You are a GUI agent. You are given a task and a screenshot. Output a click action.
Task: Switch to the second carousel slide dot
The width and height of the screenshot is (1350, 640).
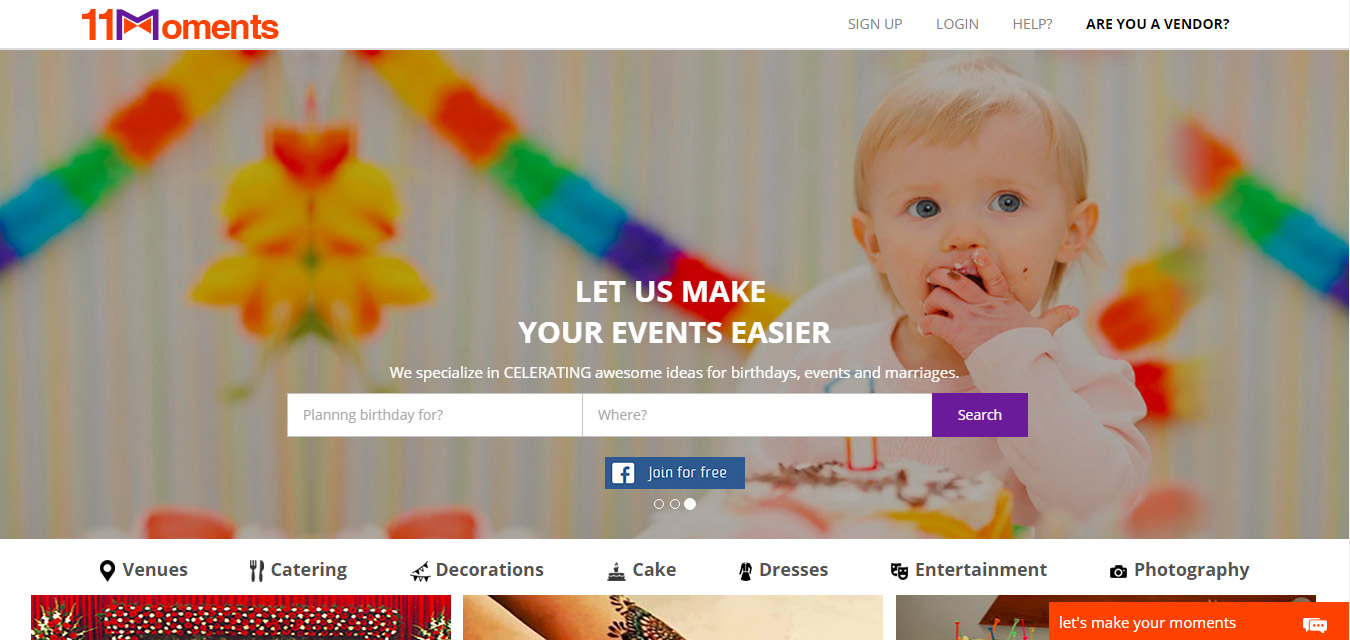675,504
